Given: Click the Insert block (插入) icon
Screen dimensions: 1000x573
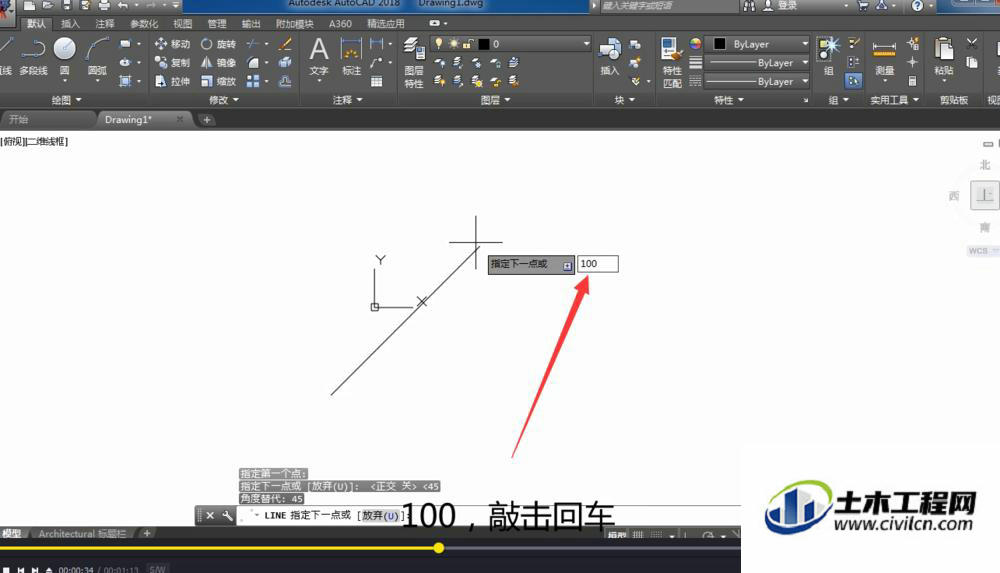Looking at the screenshot, I should (x=610, y=56).
